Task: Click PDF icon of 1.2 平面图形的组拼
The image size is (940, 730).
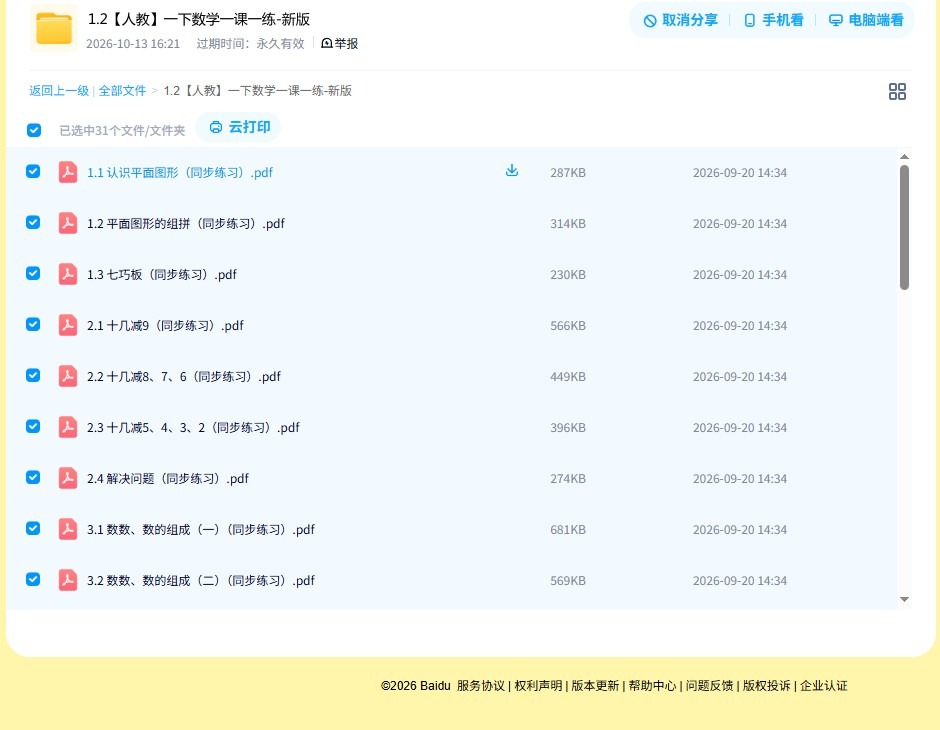Action: 68,223
